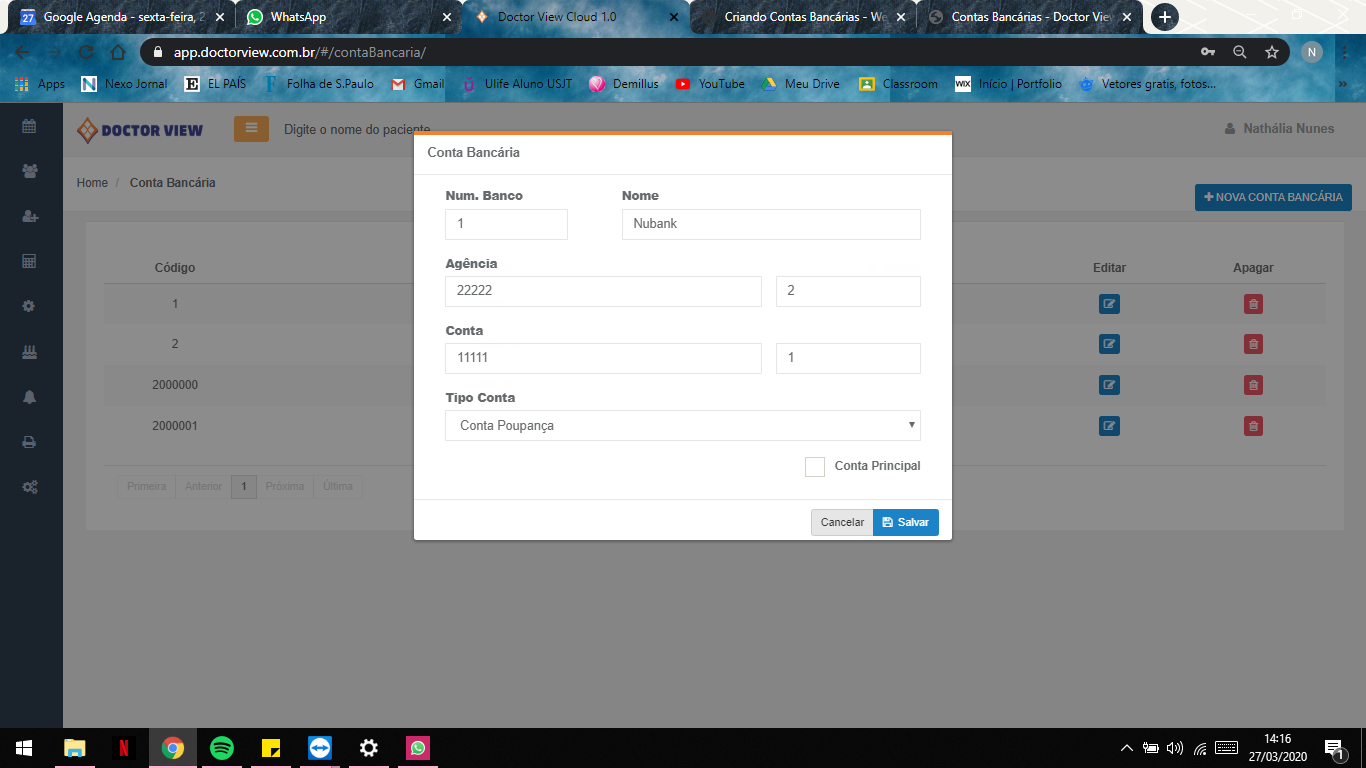Click the printer icon in sidebar

(x=29, y=442)
